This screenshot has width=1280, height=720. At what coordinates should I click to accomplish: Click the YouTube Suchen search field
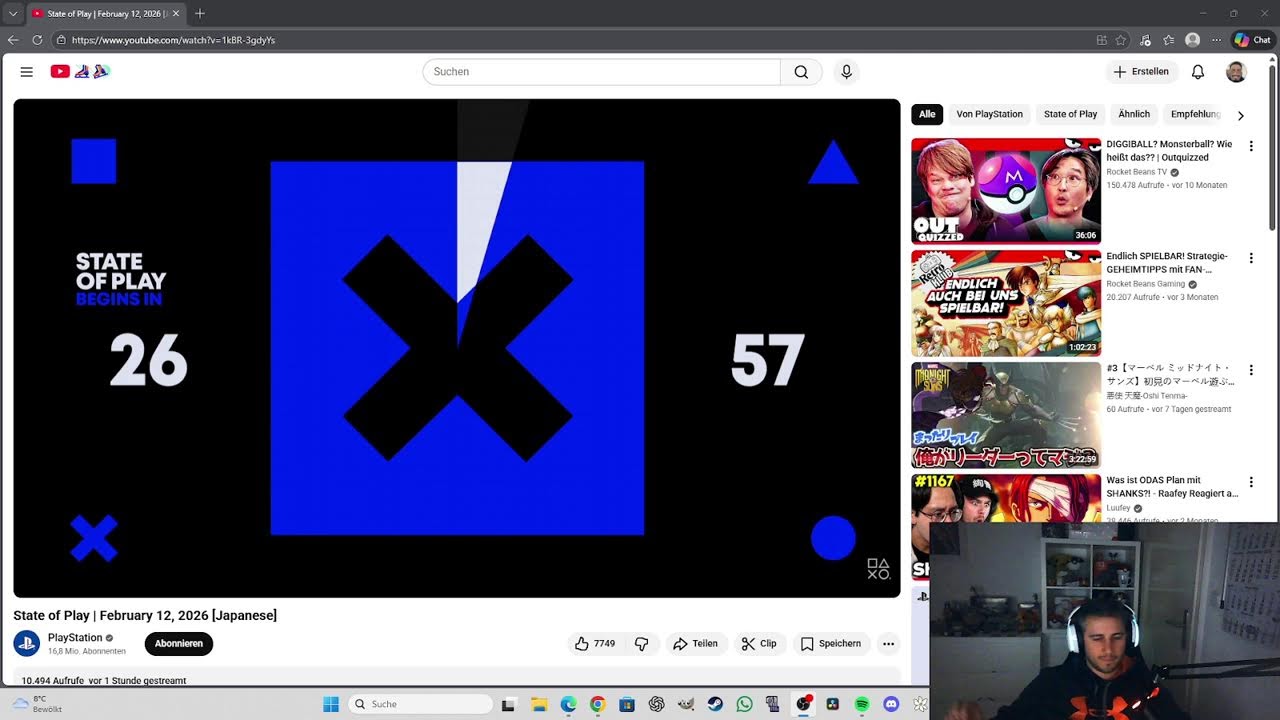(x=602, y=72)
